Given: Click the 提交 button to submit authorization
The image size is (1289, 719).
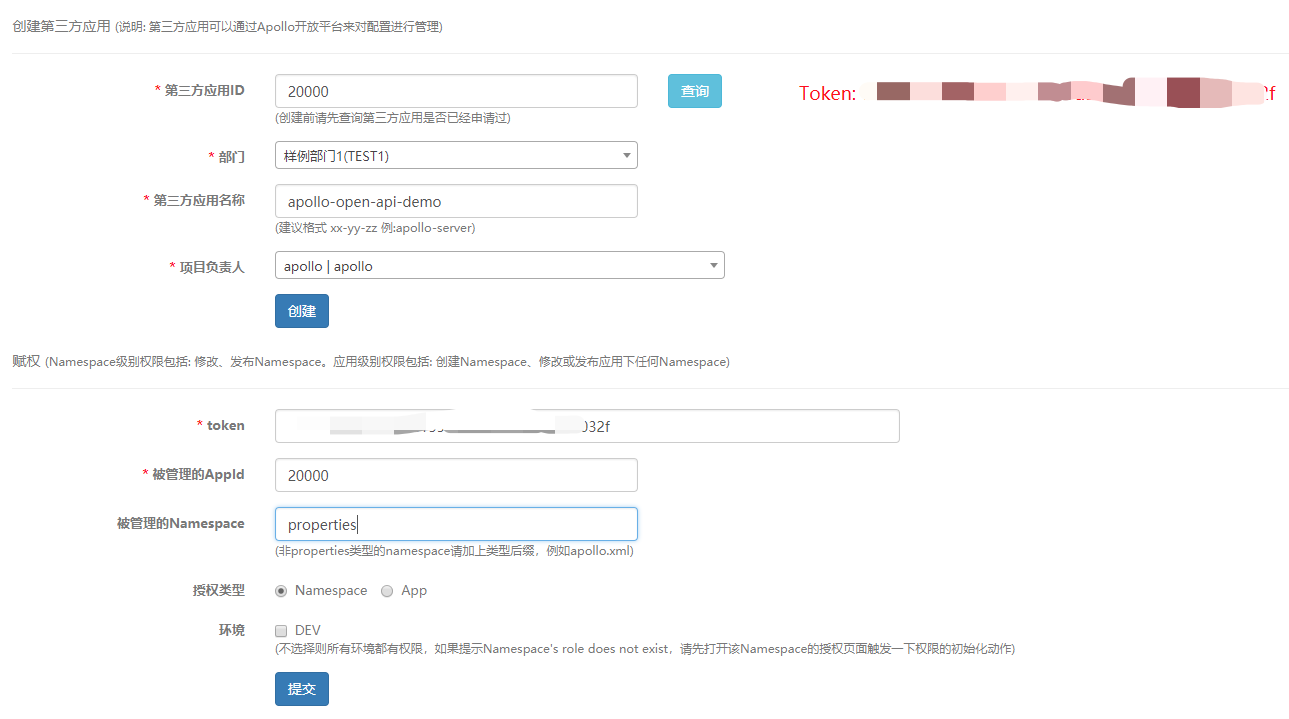Looking at the screenshot, I should tap(301, 688).
